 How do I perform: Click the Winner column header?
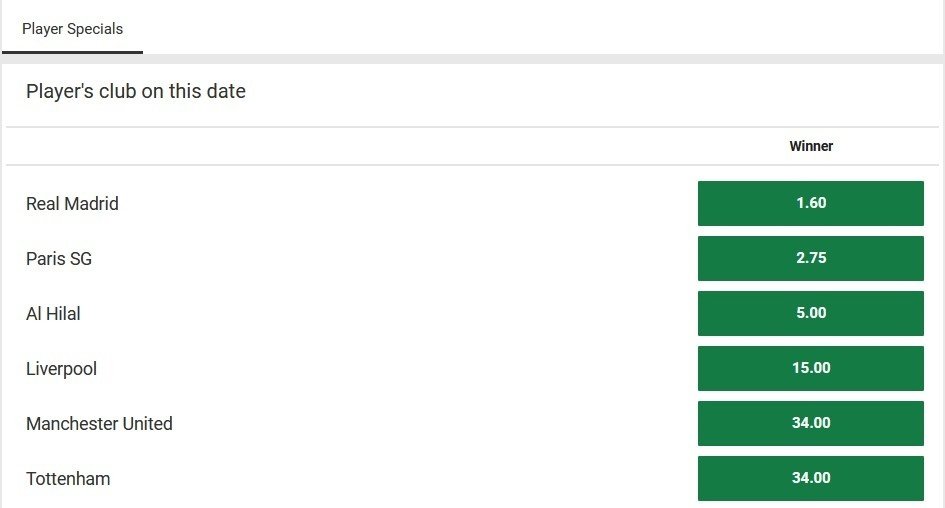[x=810, y=146]
